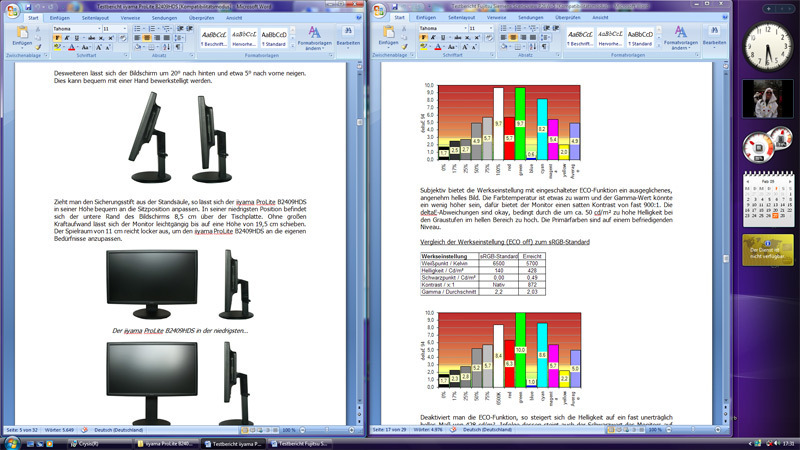
Task: Align text left in the left Word window
Action: (137, 38)
